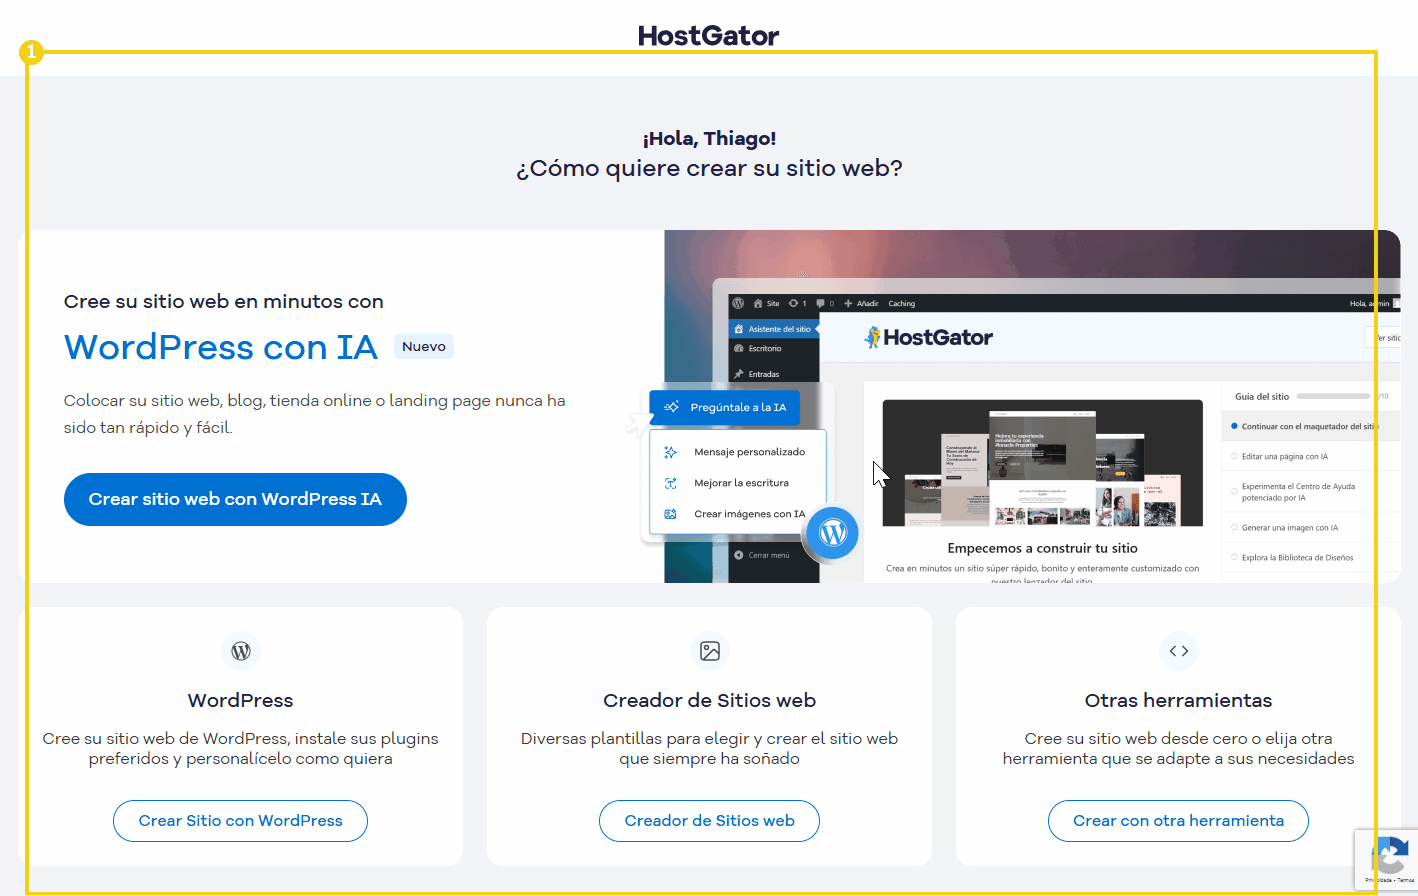Click Entradas in the preview sidebar
Image resolution: width=1418 pixels, height=896 pixels.
764,374
